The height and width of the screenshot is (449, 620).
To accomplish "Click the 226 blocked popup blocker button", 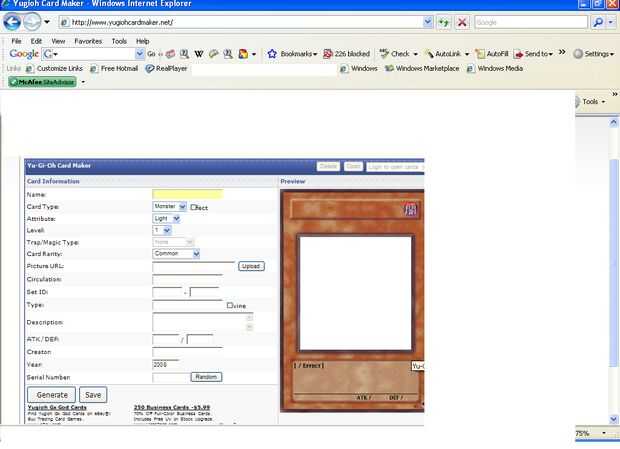I will (346, 54).
